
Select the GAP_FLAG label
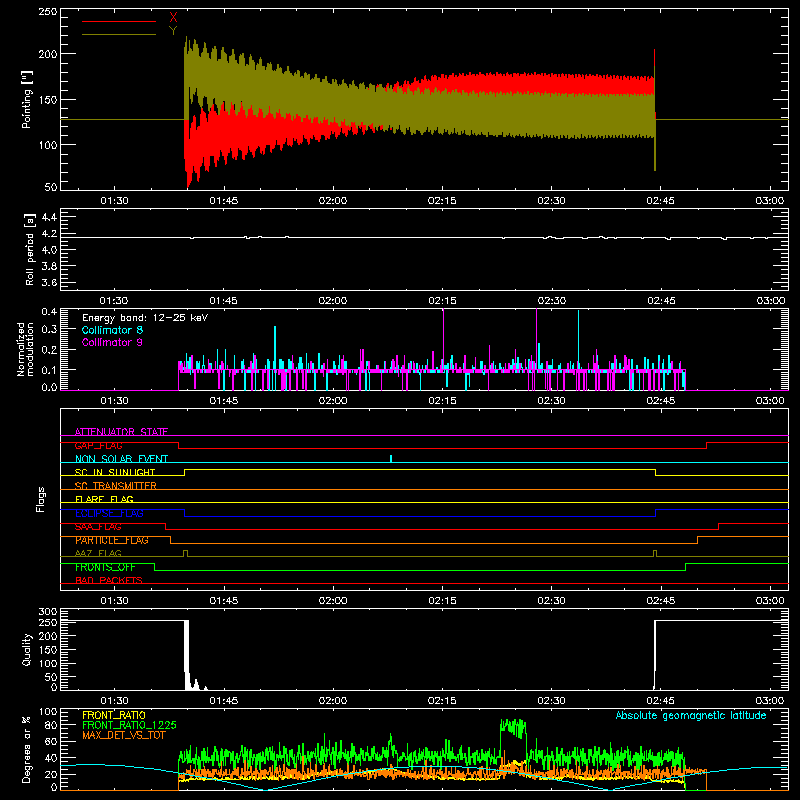(98, 445)
